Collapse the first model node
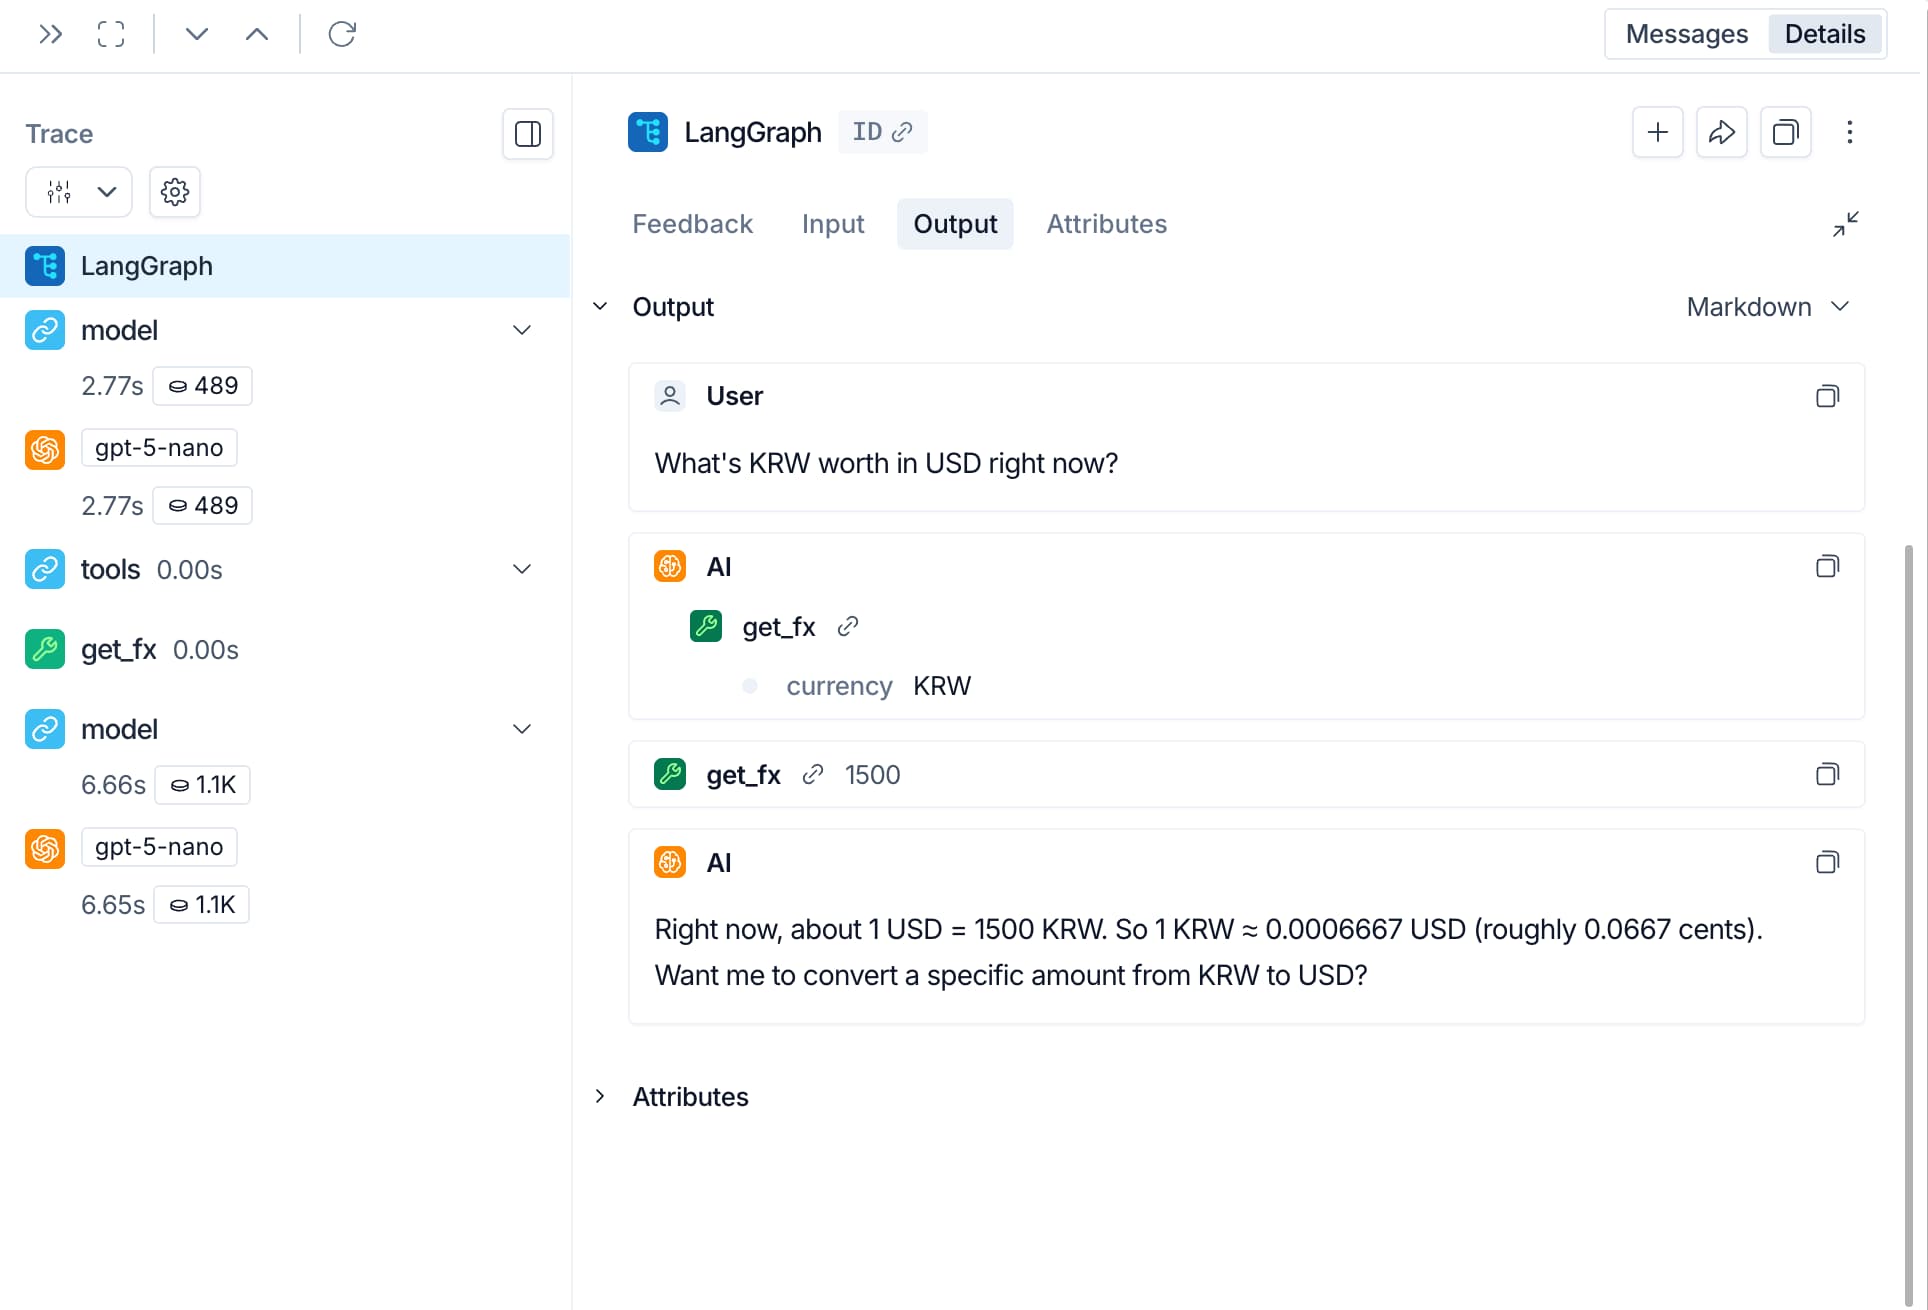 pos(521,330)
